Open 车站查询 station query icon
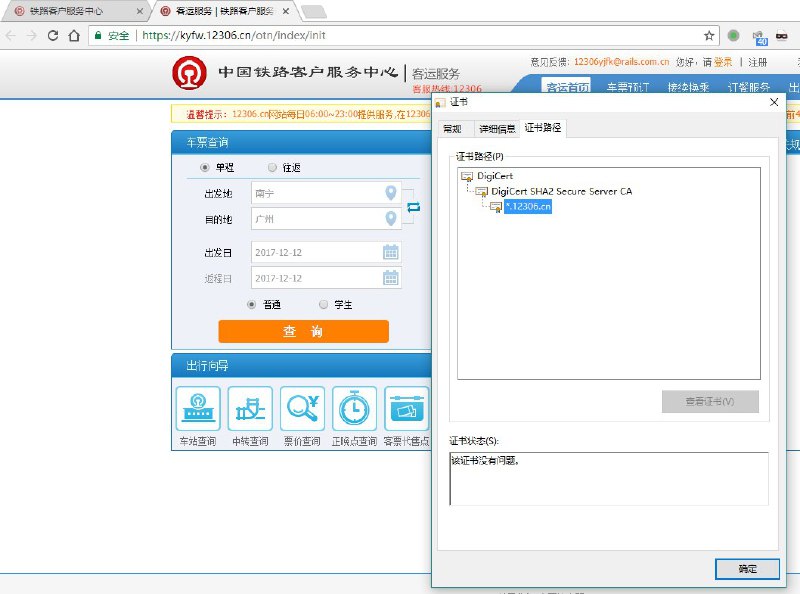Screen dimensions: 800x594 tap(198, 409)
